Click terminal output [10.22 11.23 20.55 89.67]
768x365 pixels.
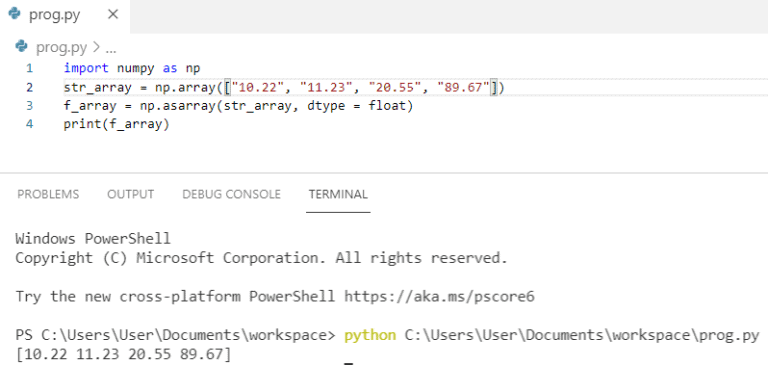123,354
